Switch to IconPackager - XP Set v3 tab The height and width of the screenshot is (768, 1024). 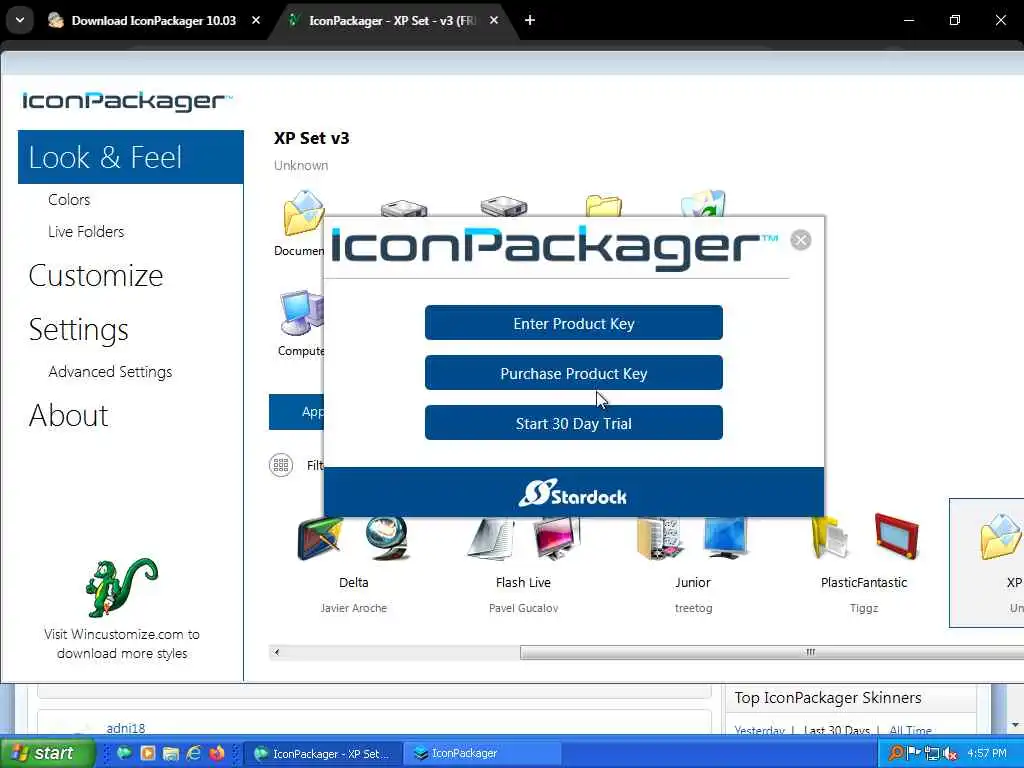[392, 21]
